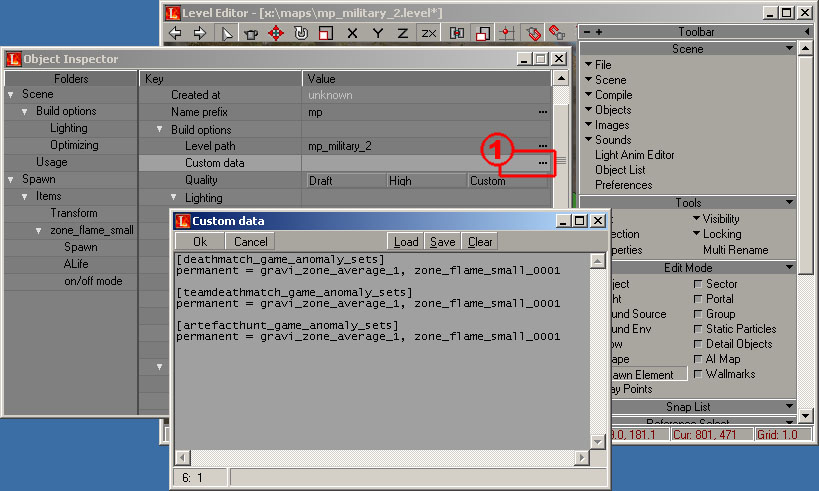
Task: Activate the select cursor tool
Action: [x=226, y=33]
